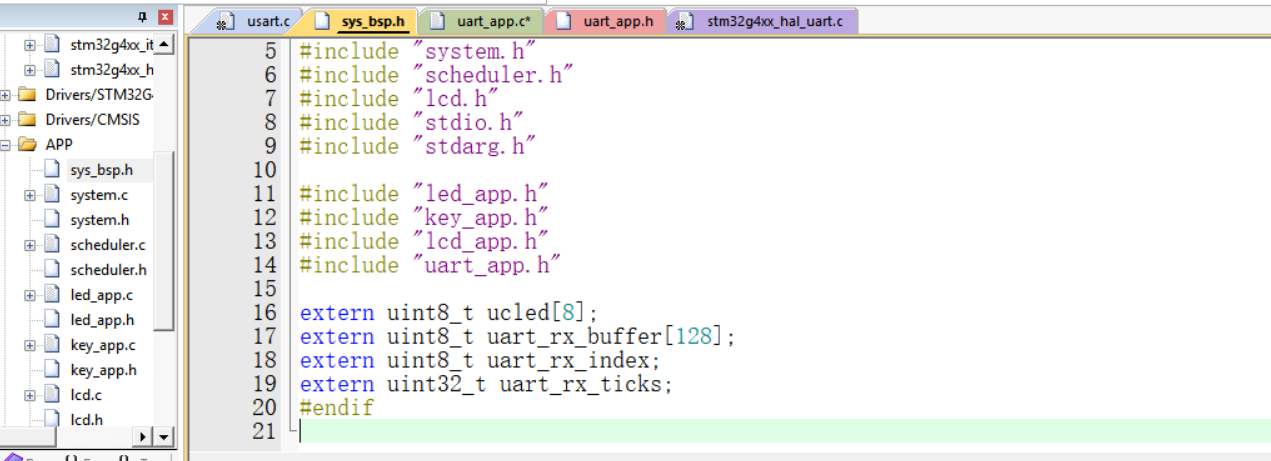The image size is (1271, 461).
Task: Select key_app.h in the project tree
Action: (104, 370)
